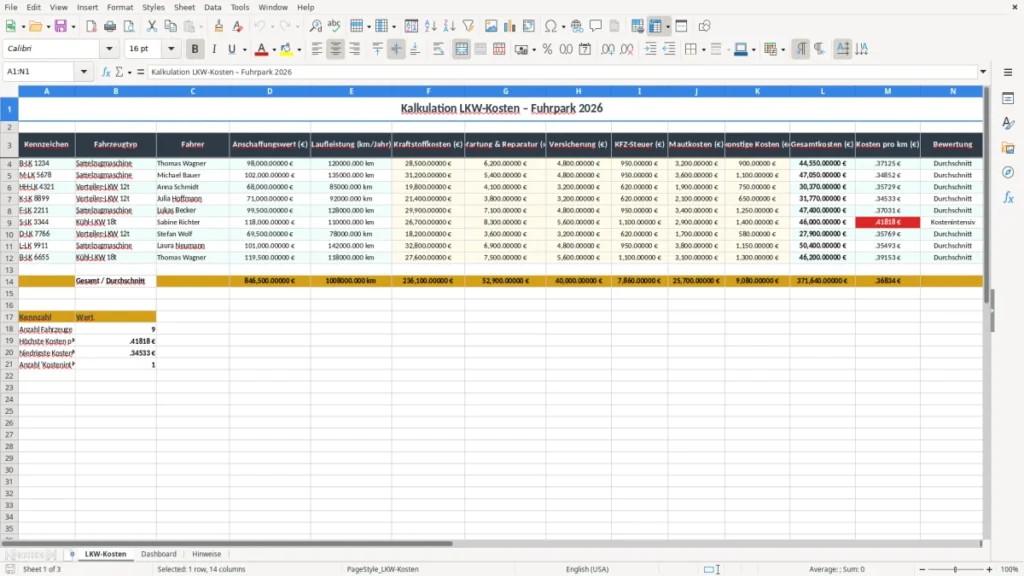Expand the formula bar arrow
1024x576 pixels.
click(983, 72)
